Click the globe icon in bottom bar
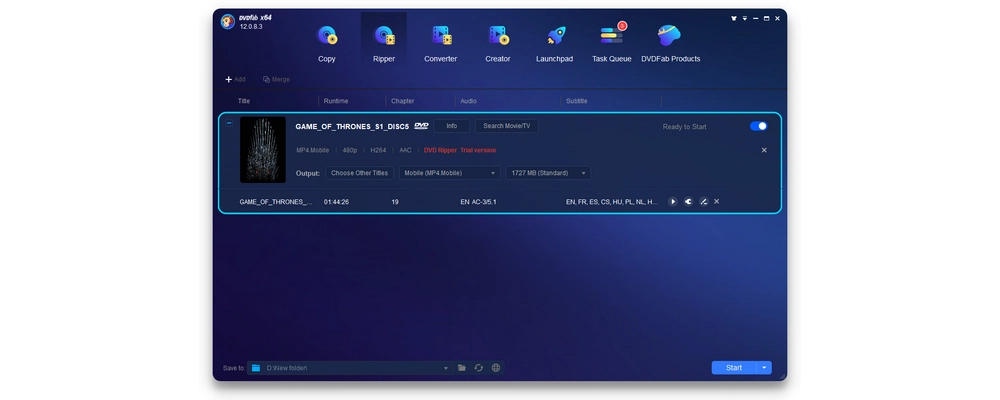The height and width of the screenshot is (400, 1000). pos(496,368)
